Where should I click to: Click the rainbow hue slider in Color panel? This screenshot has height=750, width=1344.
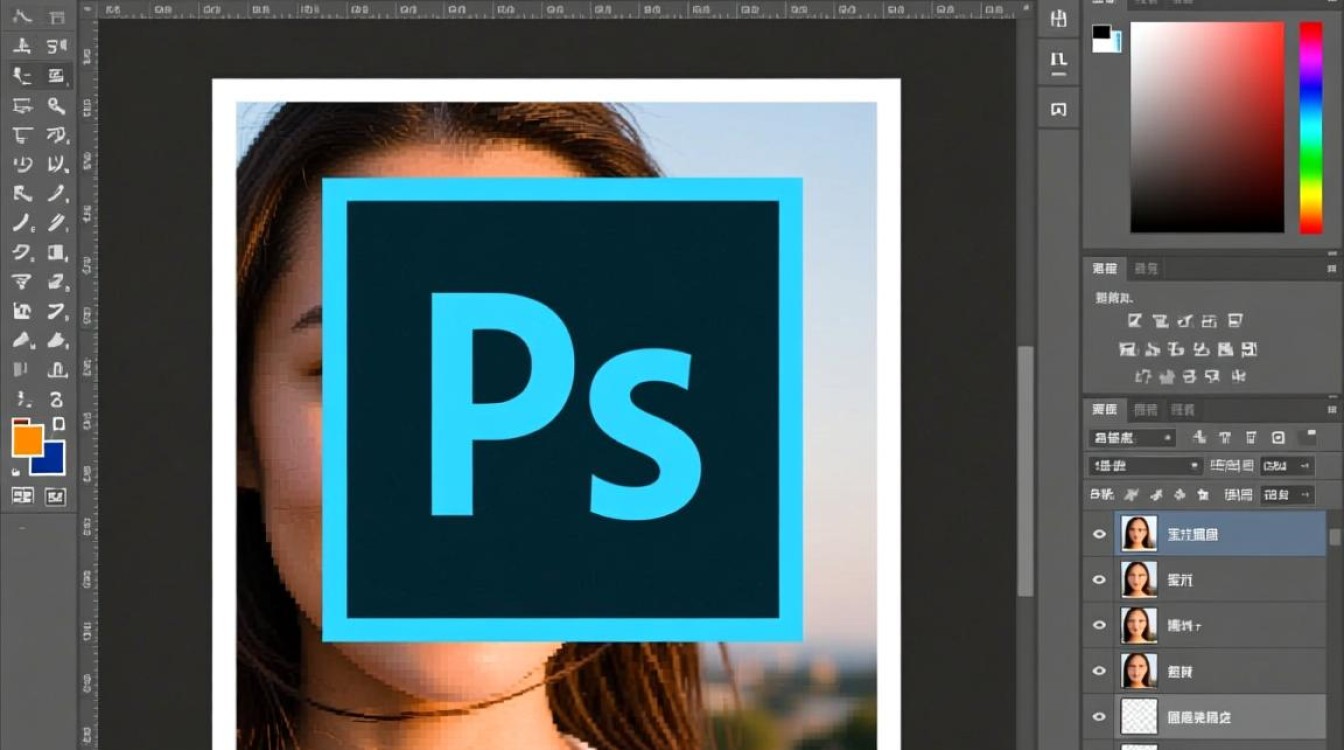click(x=1310, y=128)
